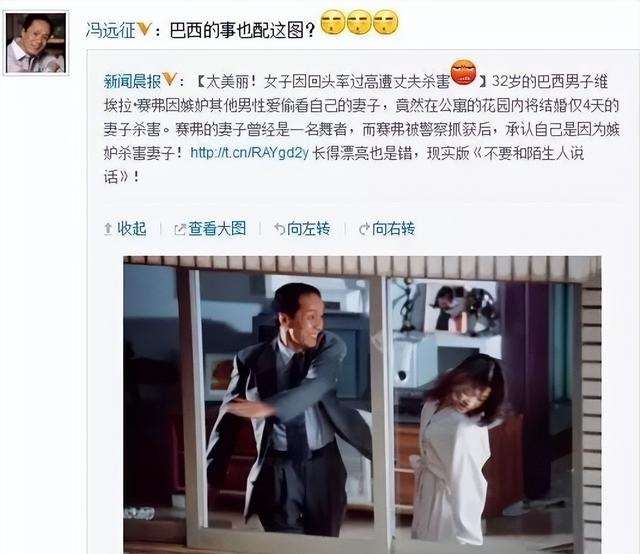Click the counterclockwise arrow icon

click(x=280, y=229)
